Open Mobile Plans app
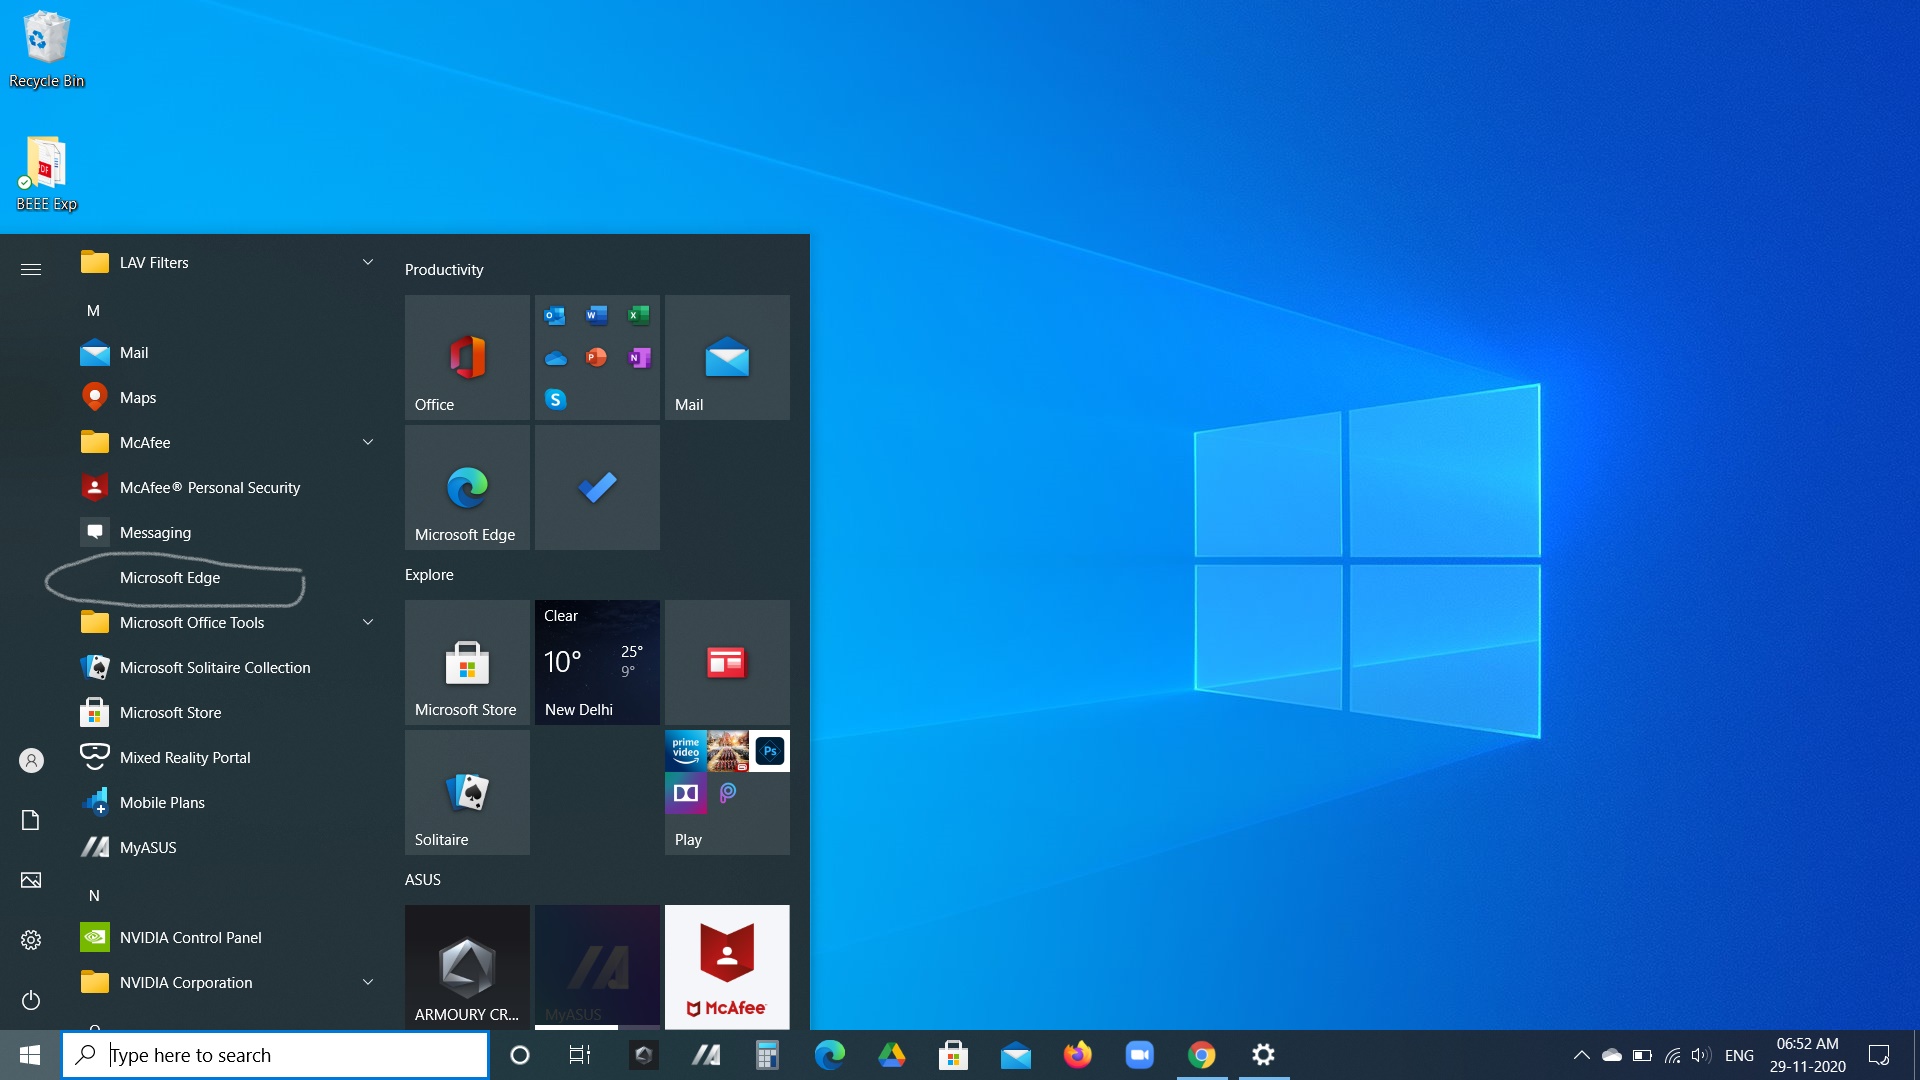Screen dimensions: 1920x1080 click(x=228, y=802)
